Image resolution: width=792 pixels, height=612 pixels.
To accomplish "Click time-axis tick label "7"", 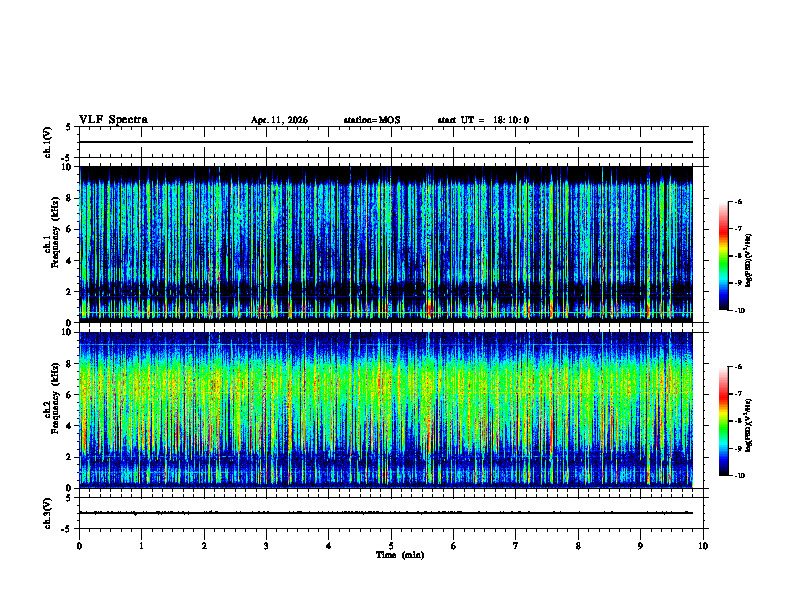I will click(516, 546).
